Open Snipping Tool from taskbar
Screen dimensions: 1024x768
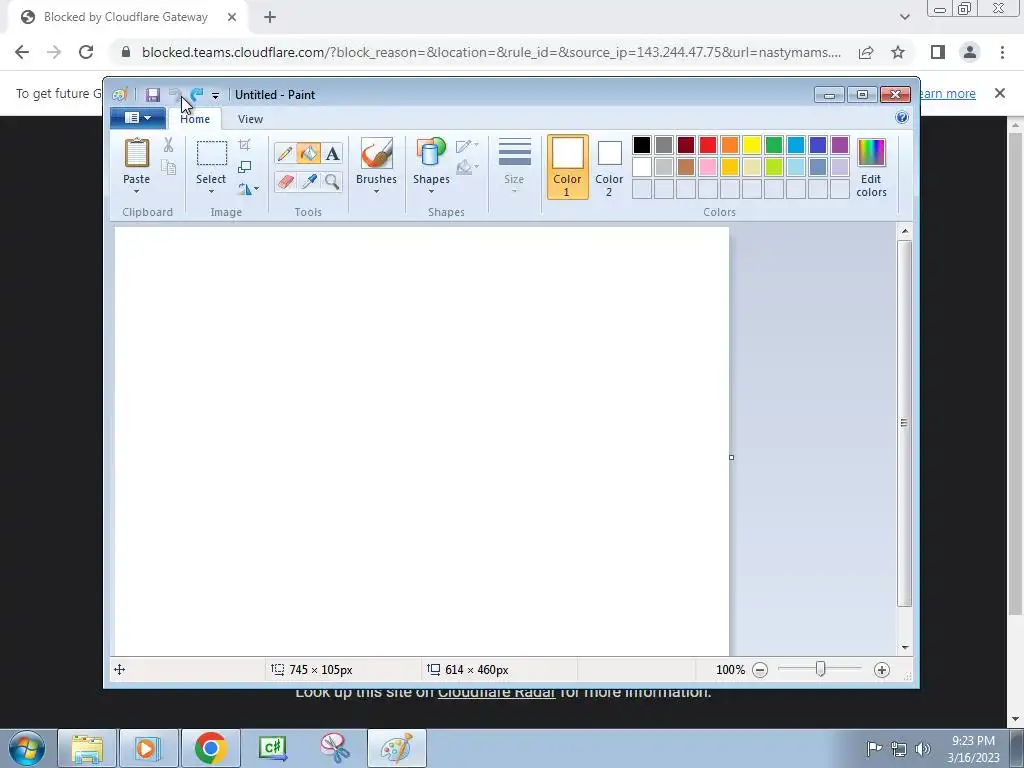(x=335, y=748)
